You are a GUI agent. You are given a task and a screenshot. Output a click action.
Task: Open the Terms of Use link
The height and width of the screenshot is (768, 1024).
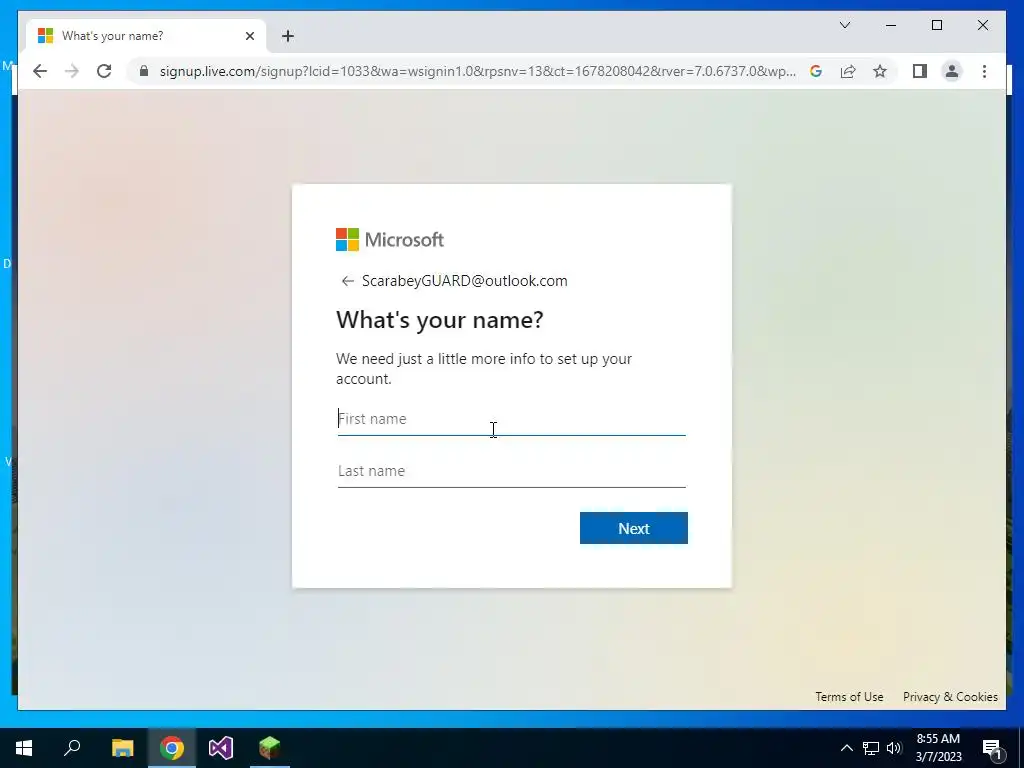pyautogui.click(x=849, y=697)
